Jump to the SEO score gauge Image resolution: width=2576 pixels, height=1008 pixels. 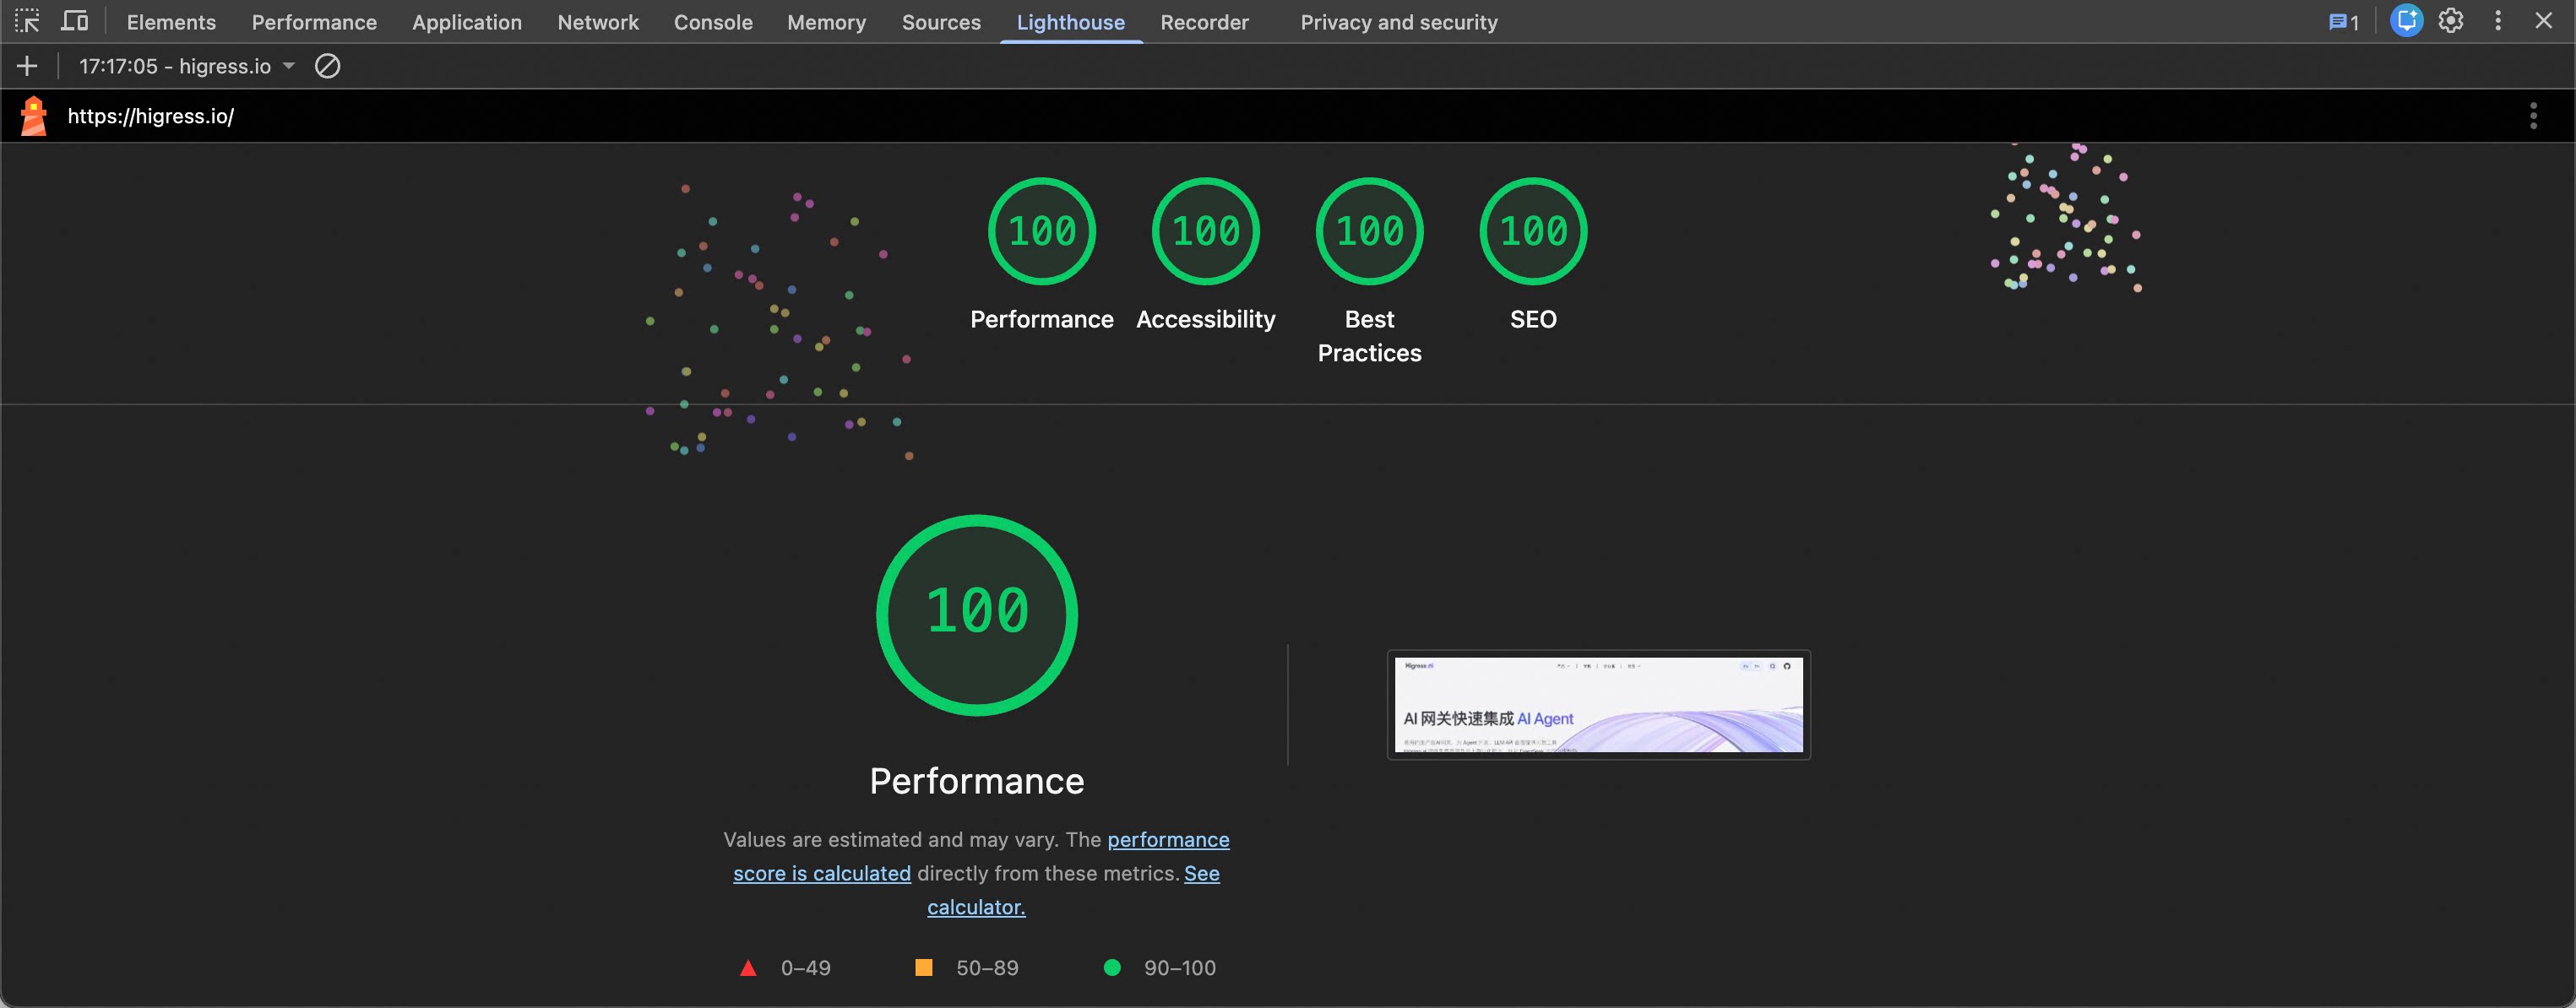pyautogui.click(x=1532, y=232)
